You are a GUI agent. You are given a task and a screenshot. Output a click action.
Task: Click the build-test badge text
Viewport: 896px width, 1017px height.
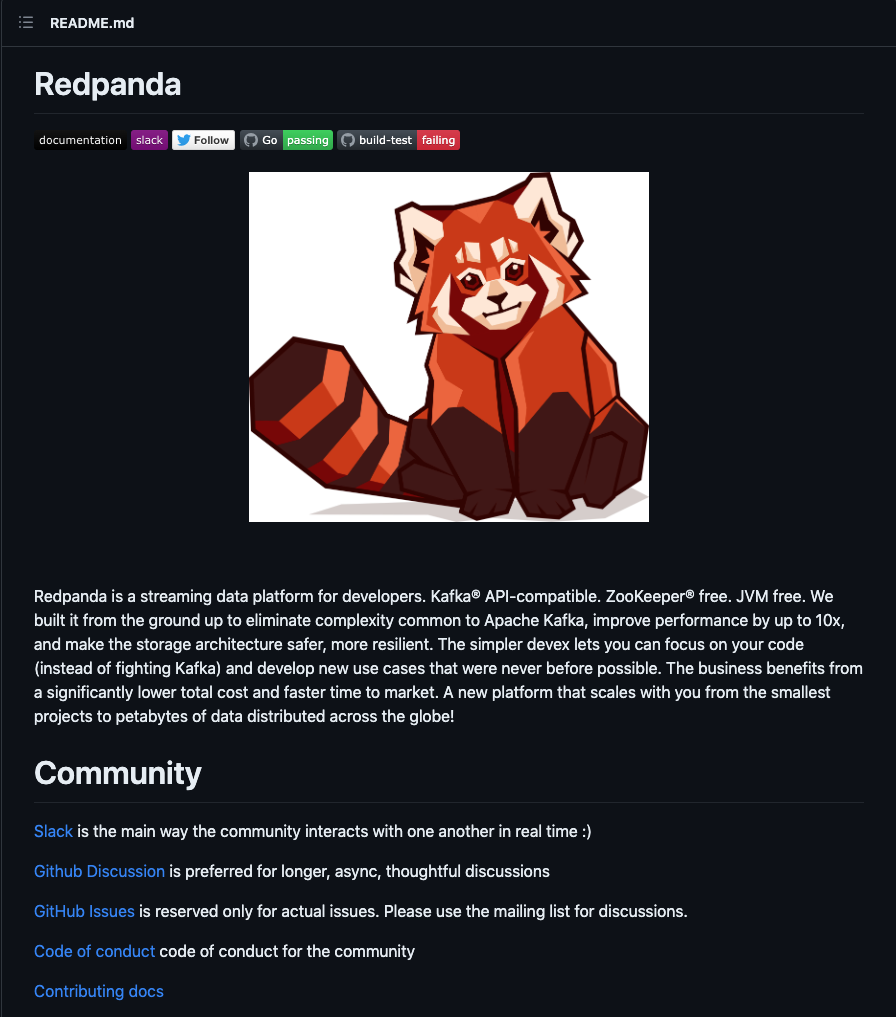coord(385,140)
